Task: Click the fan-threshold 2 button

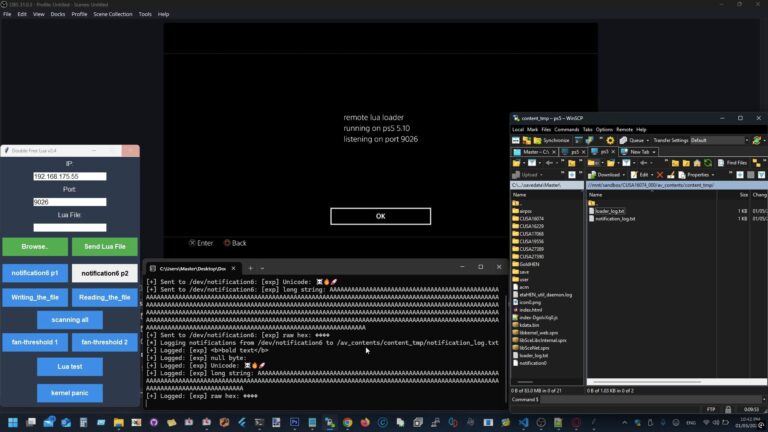Action: [x=105, y=342]
